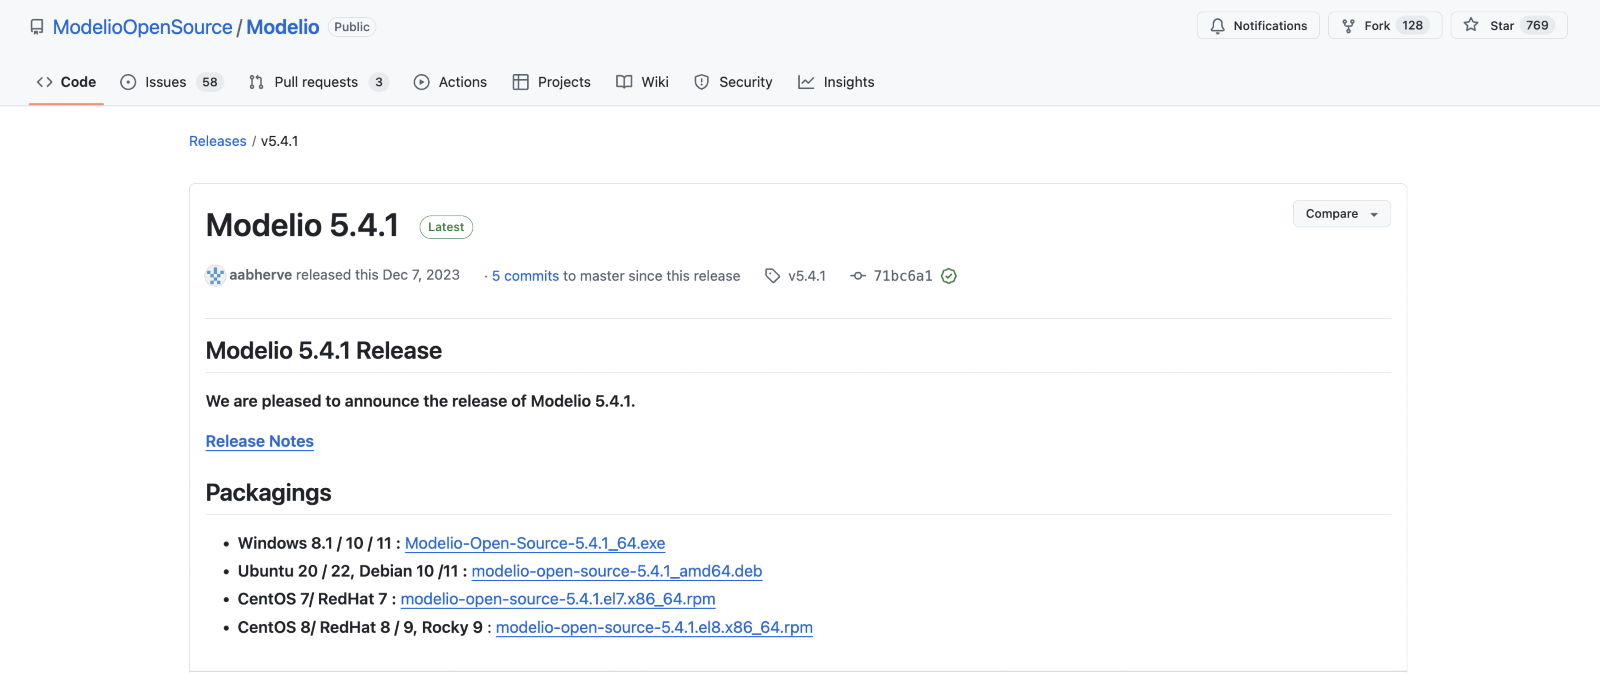
Task: Go to the Insights tab
Action: [836, 82]
